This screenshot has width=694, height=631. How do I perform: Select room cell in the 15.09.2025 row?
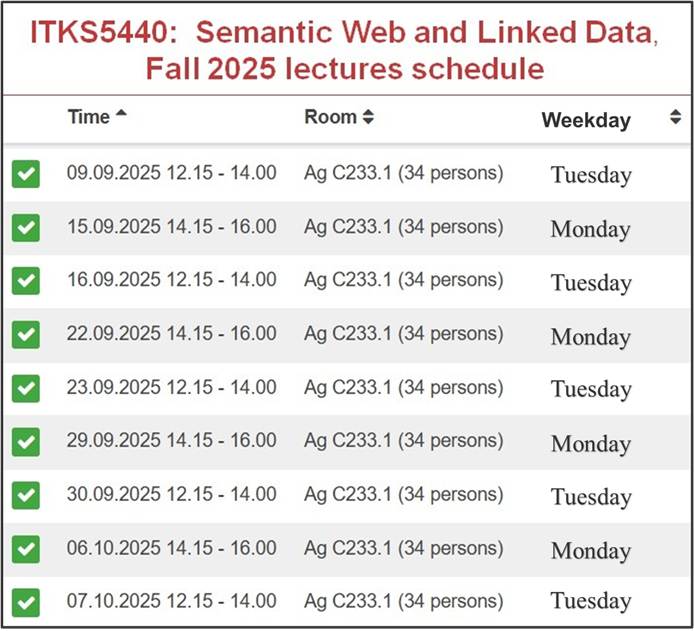click(x=404, y=227)
